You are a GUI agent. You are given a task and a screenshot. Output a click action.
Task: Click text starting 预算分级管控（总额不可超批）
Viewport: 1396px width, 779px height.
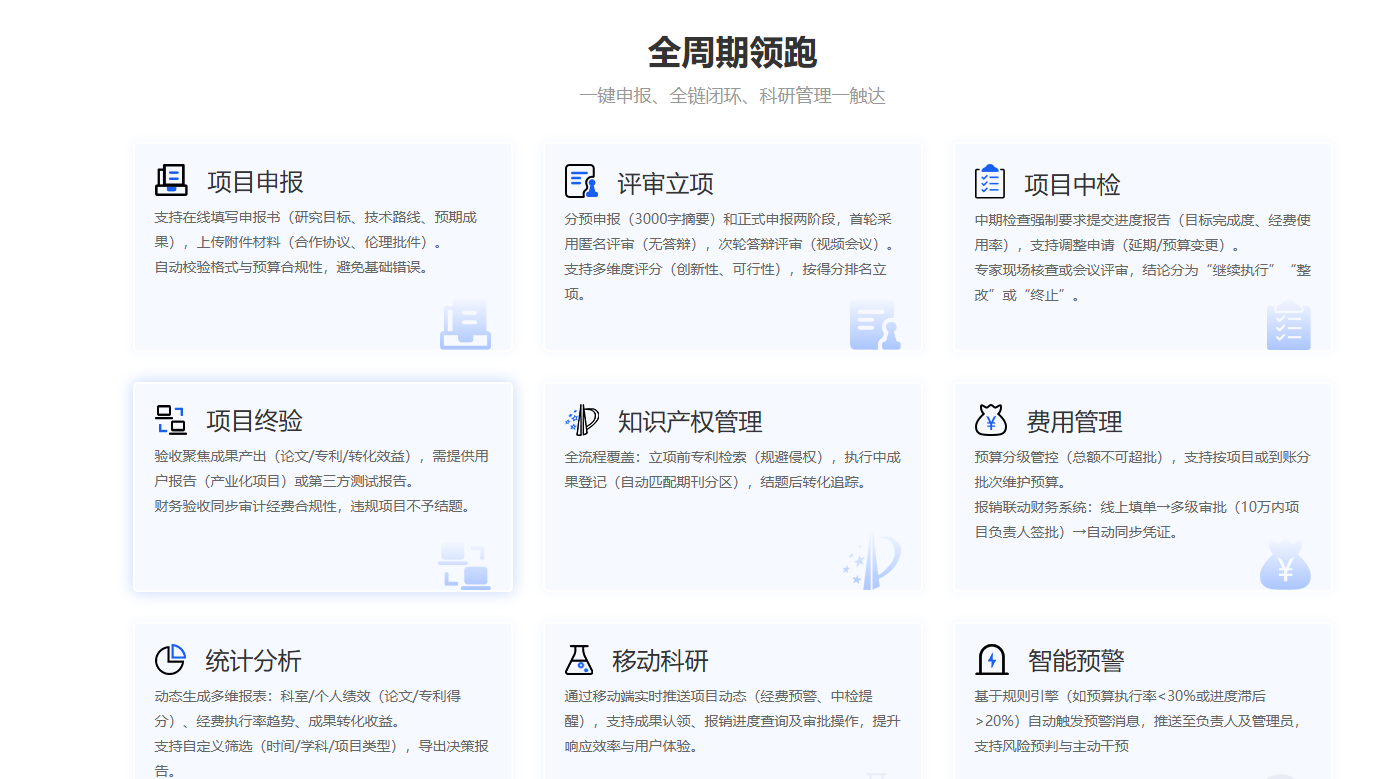[1142, 469]
